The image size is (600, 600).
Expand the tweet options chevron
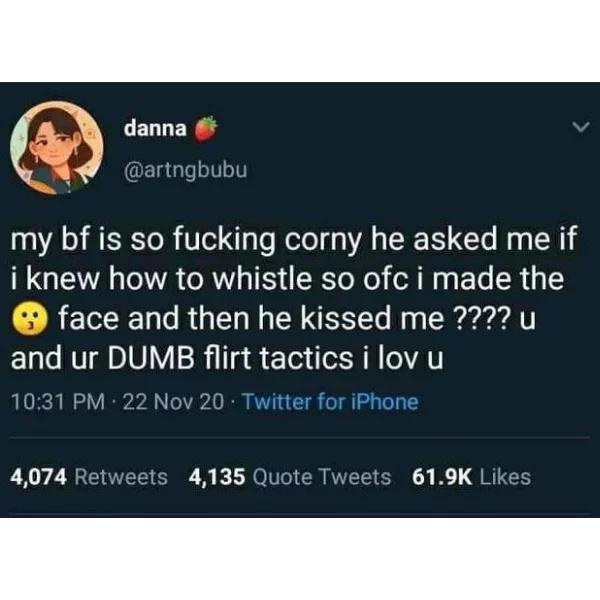coord(581,127)
